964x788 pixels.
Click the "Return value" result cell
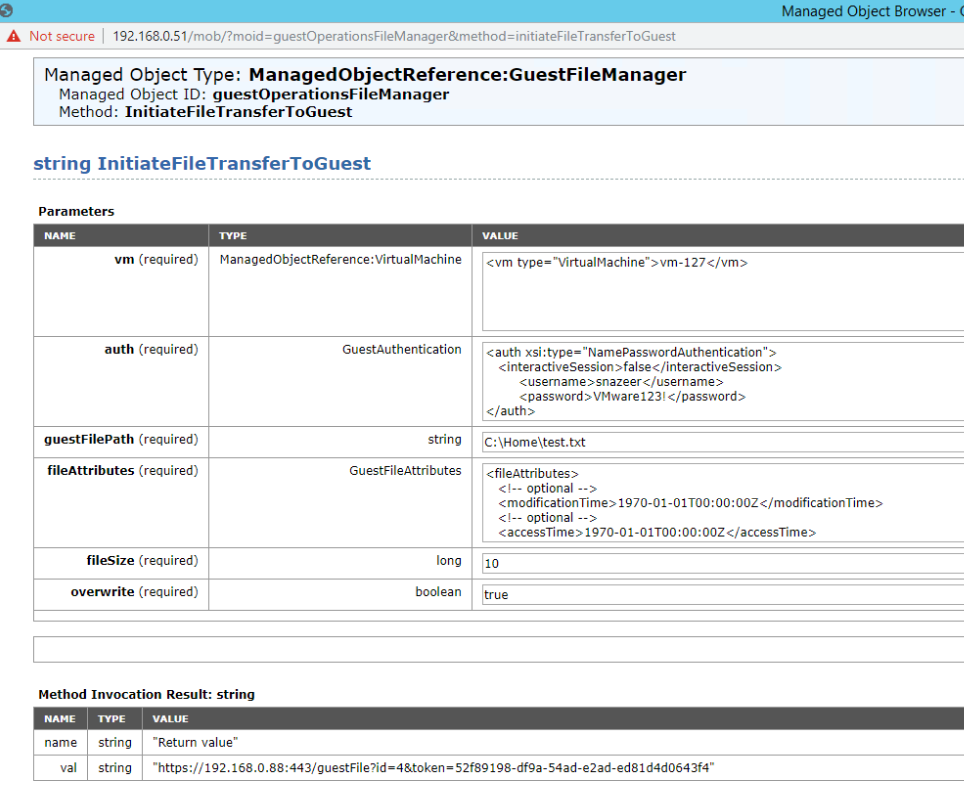(x=195, y=742)
